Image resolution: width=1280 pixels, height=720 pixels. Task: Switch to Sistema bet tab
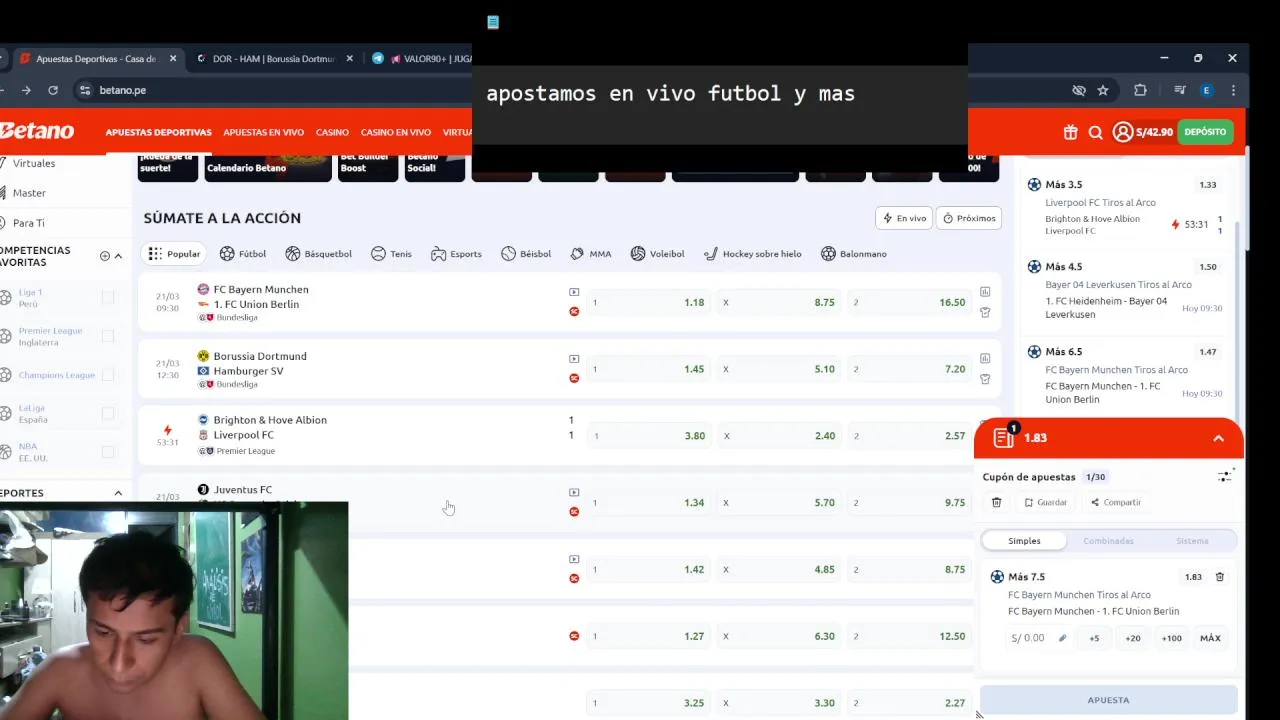pos(1192,541)
